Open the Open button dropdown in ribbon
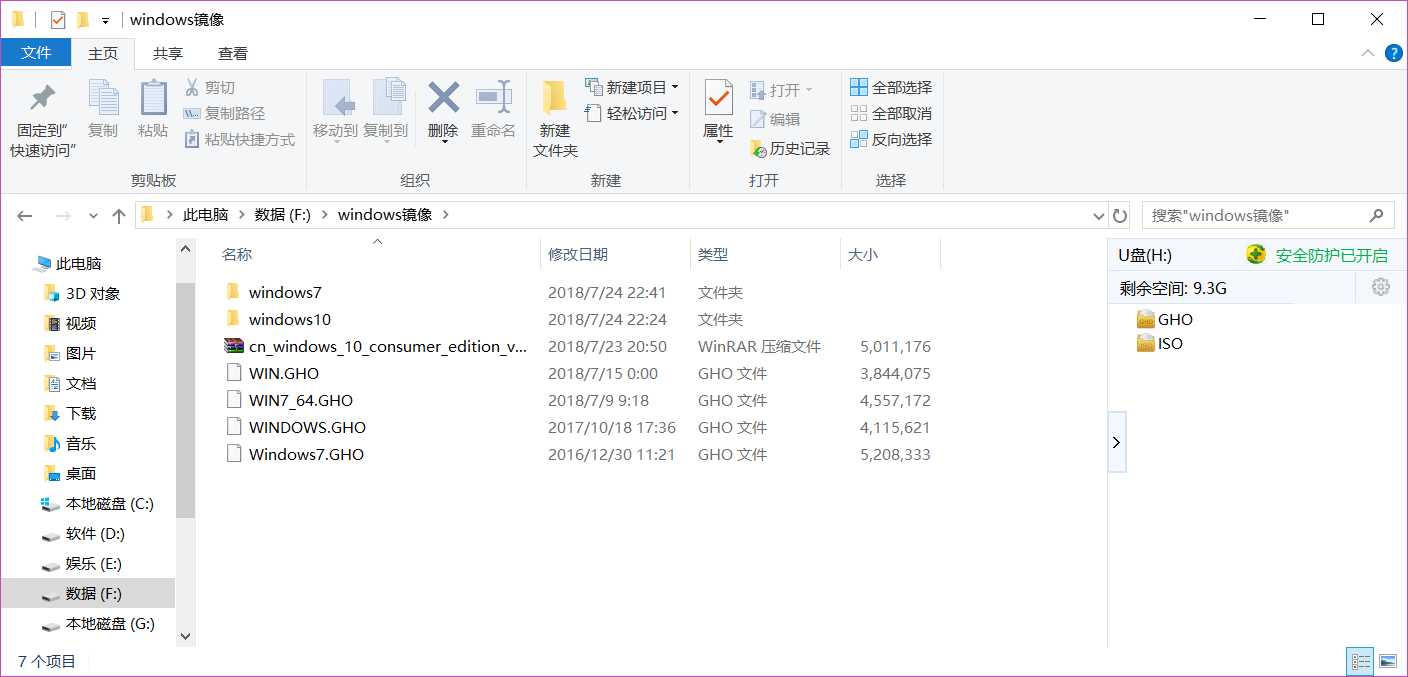1408x677 pixels. (x=781, y=90)
